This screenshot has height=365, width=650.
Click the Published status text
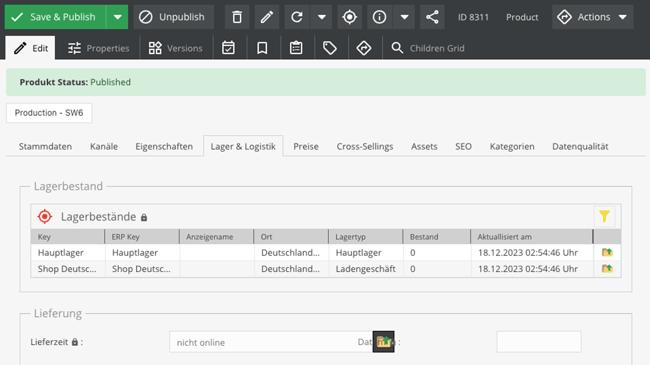tap(110, 82)
